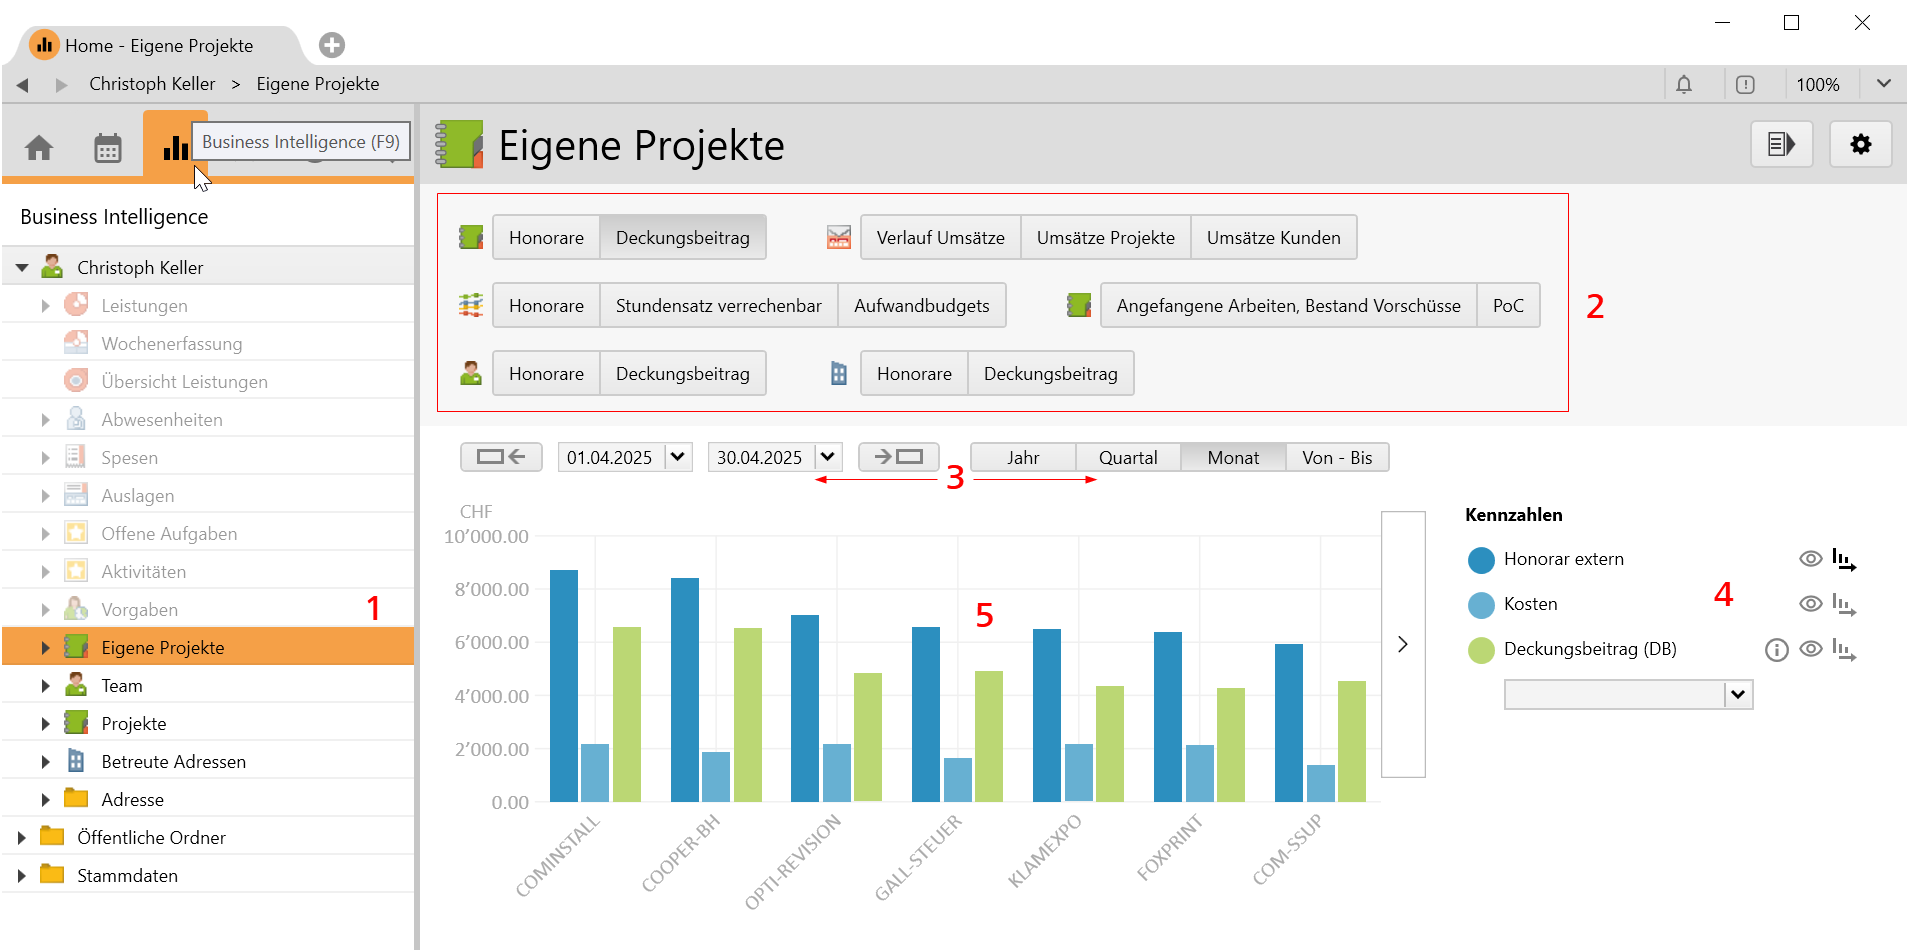Viewport: 1908px width, 952px height.
Task: Click the notification bell icon
Action: pyautogui.click(x=1684, y=85)
